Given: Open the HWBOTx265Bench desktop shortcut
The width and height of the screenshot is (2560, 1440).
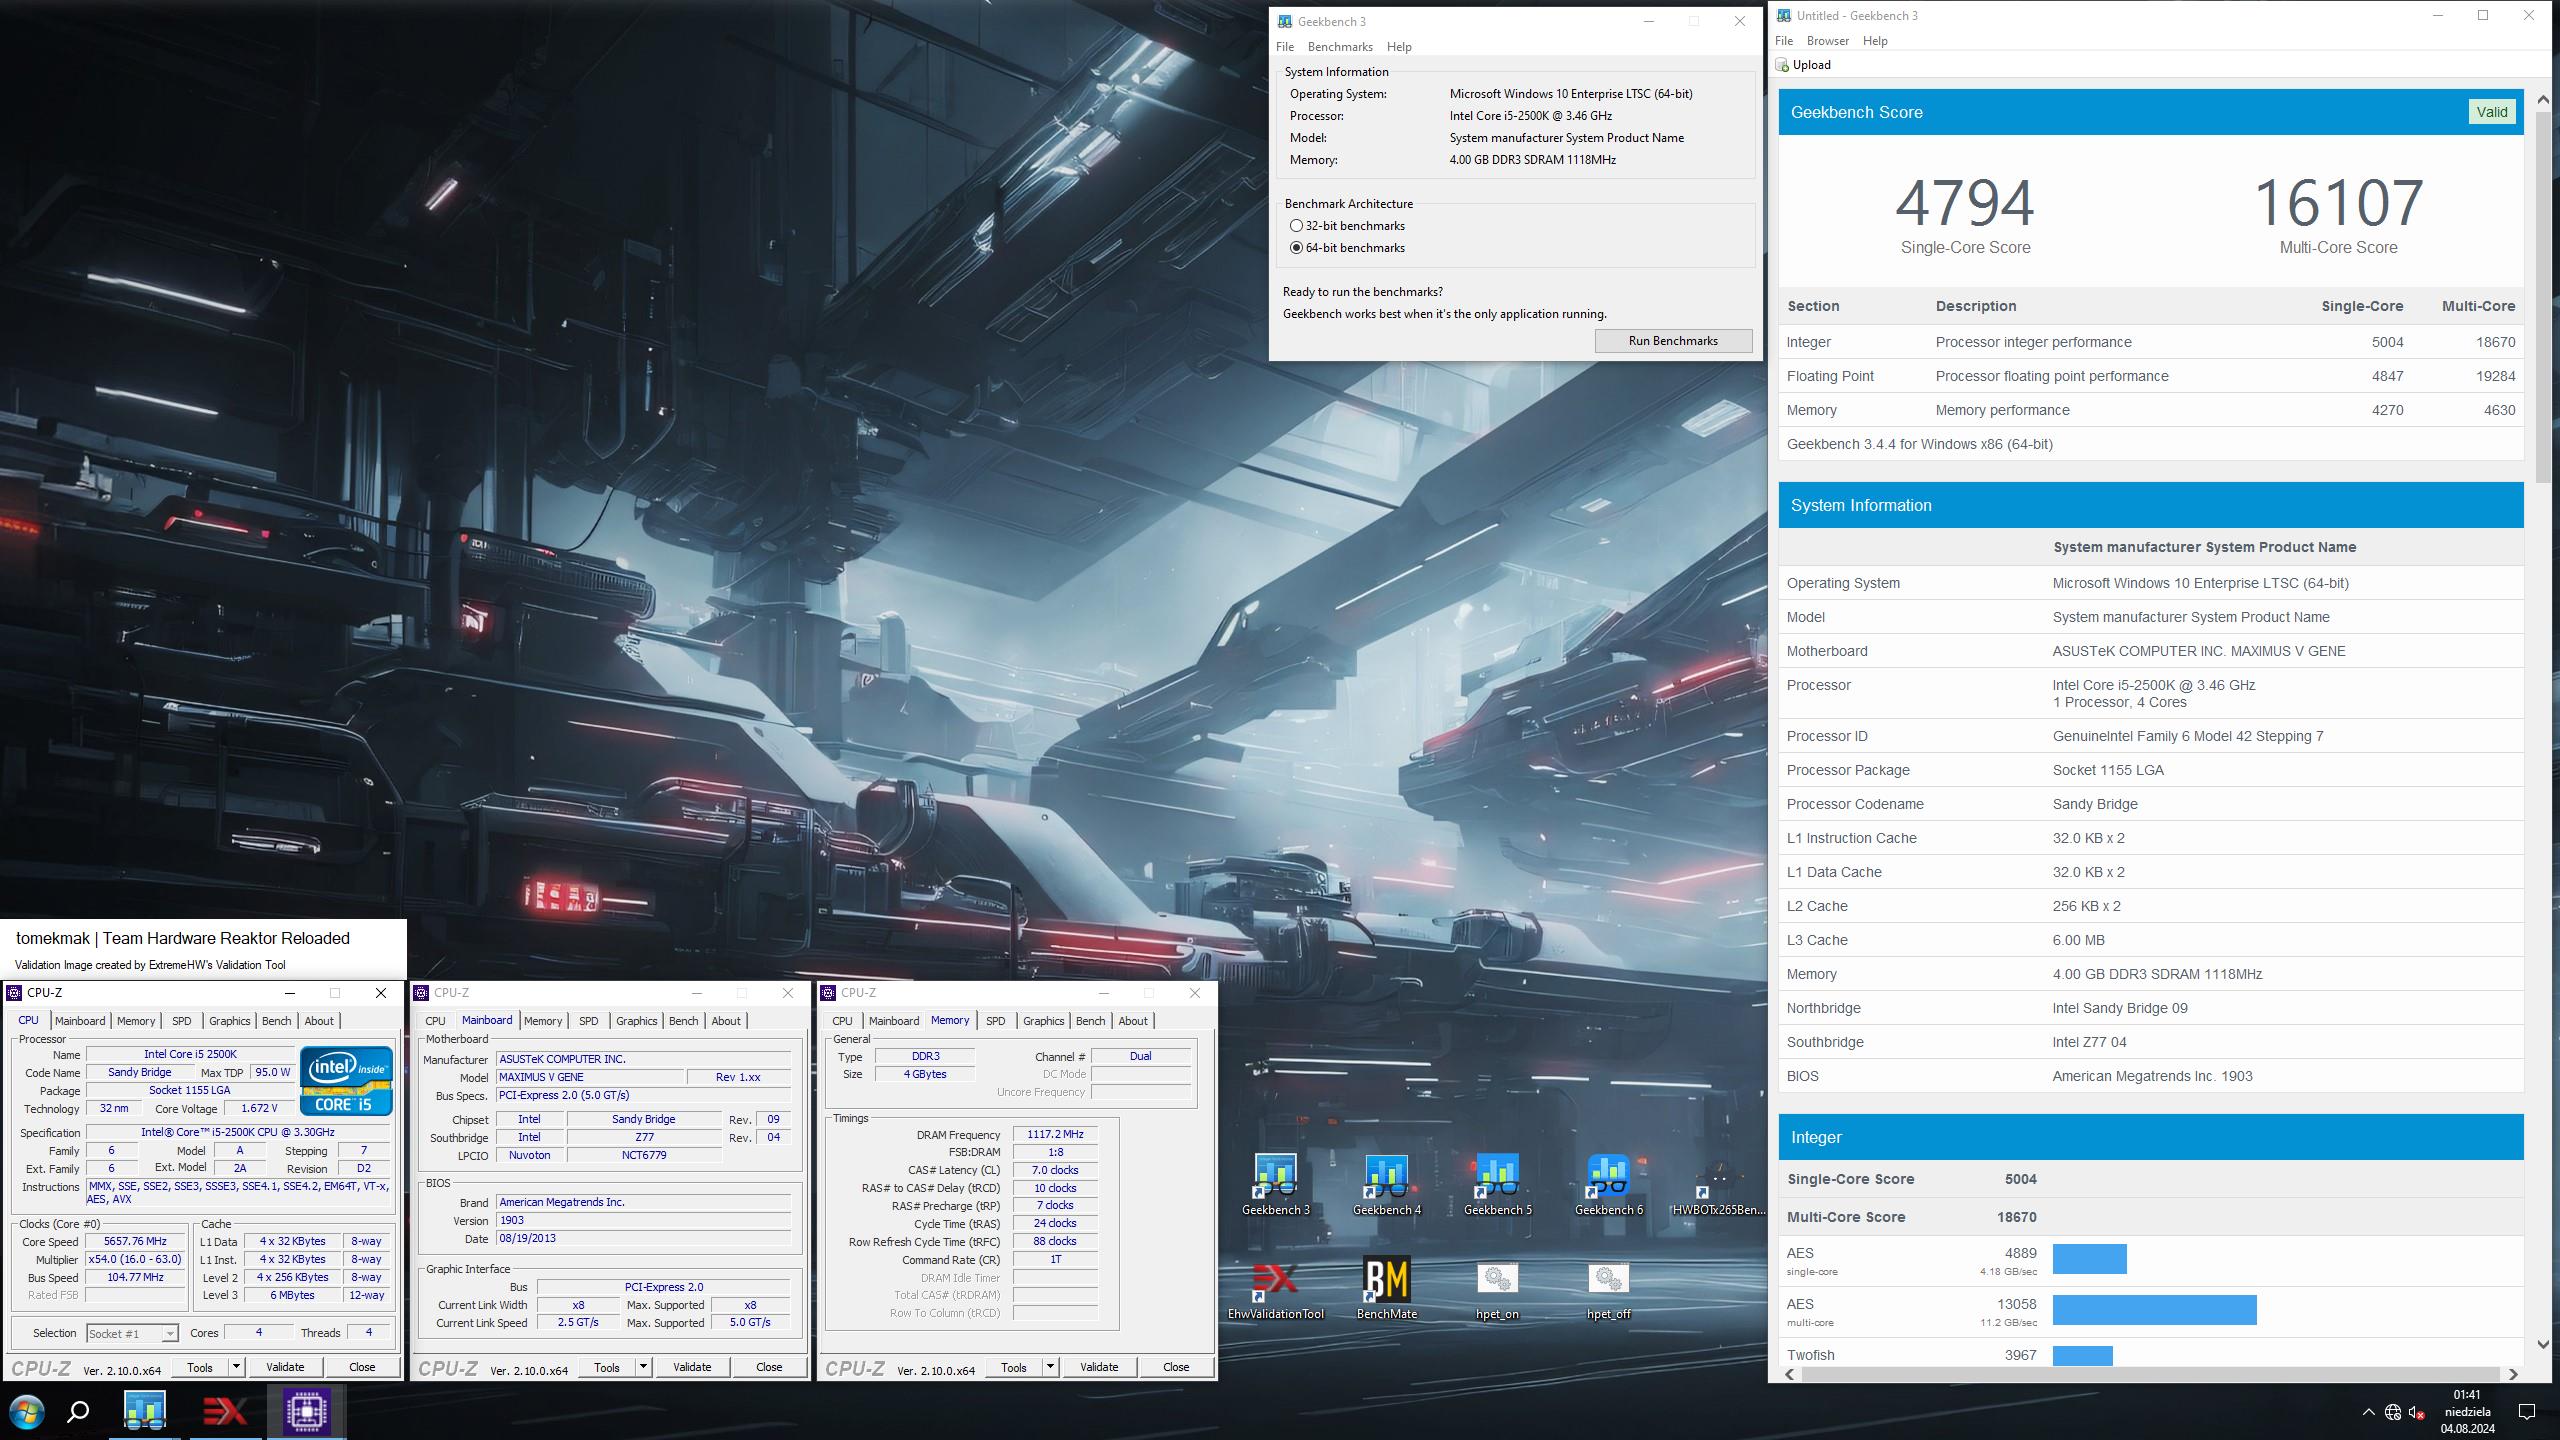Looking at the screenshot, I should 1718,1186.
